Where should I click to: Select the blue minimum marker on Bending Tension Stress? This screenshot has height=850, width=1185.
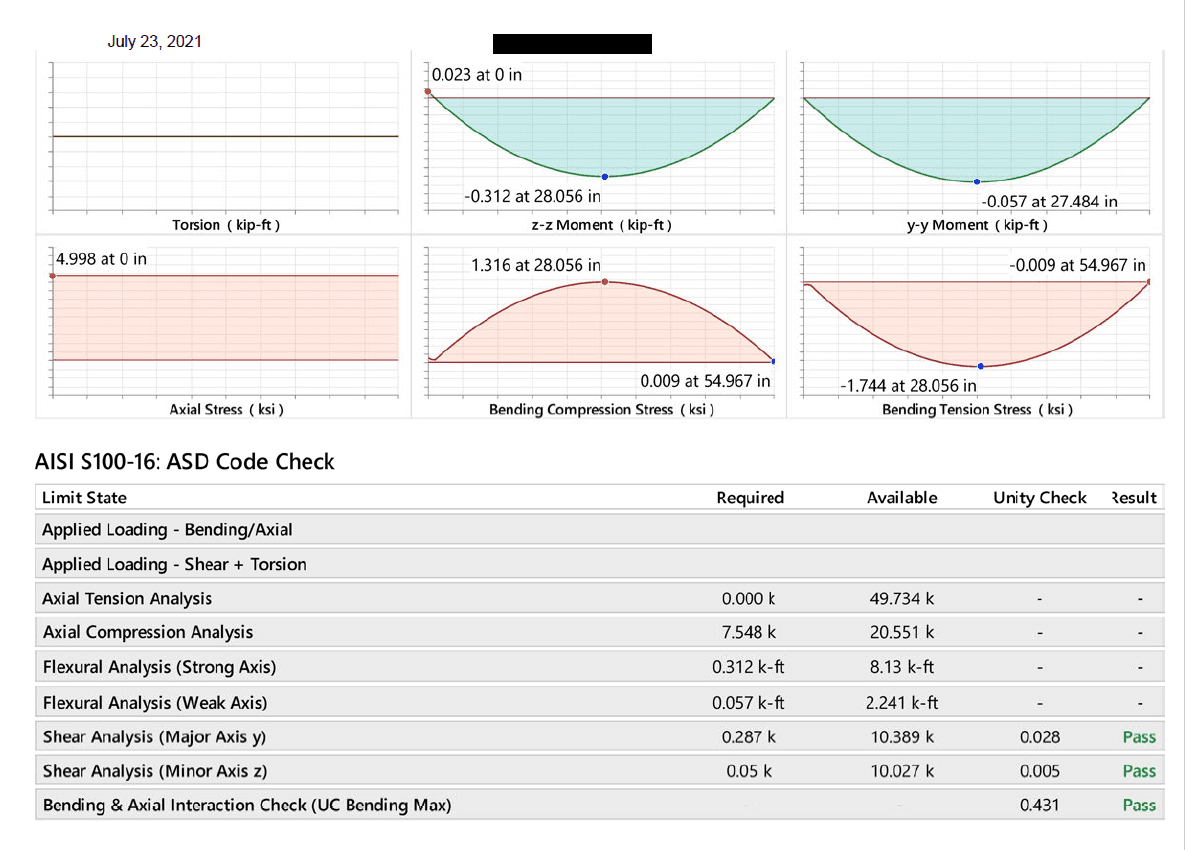tap(980, 366)
